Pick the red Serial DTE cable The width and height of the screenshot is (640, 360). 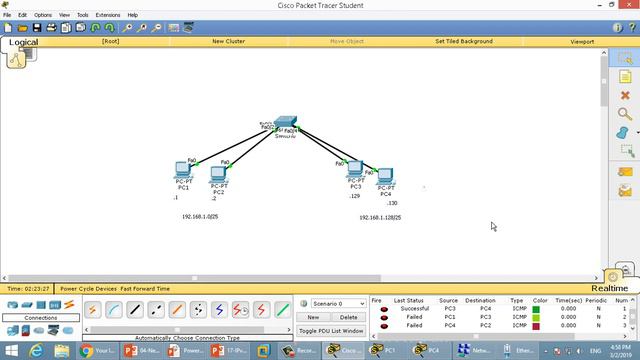(261, 310)
